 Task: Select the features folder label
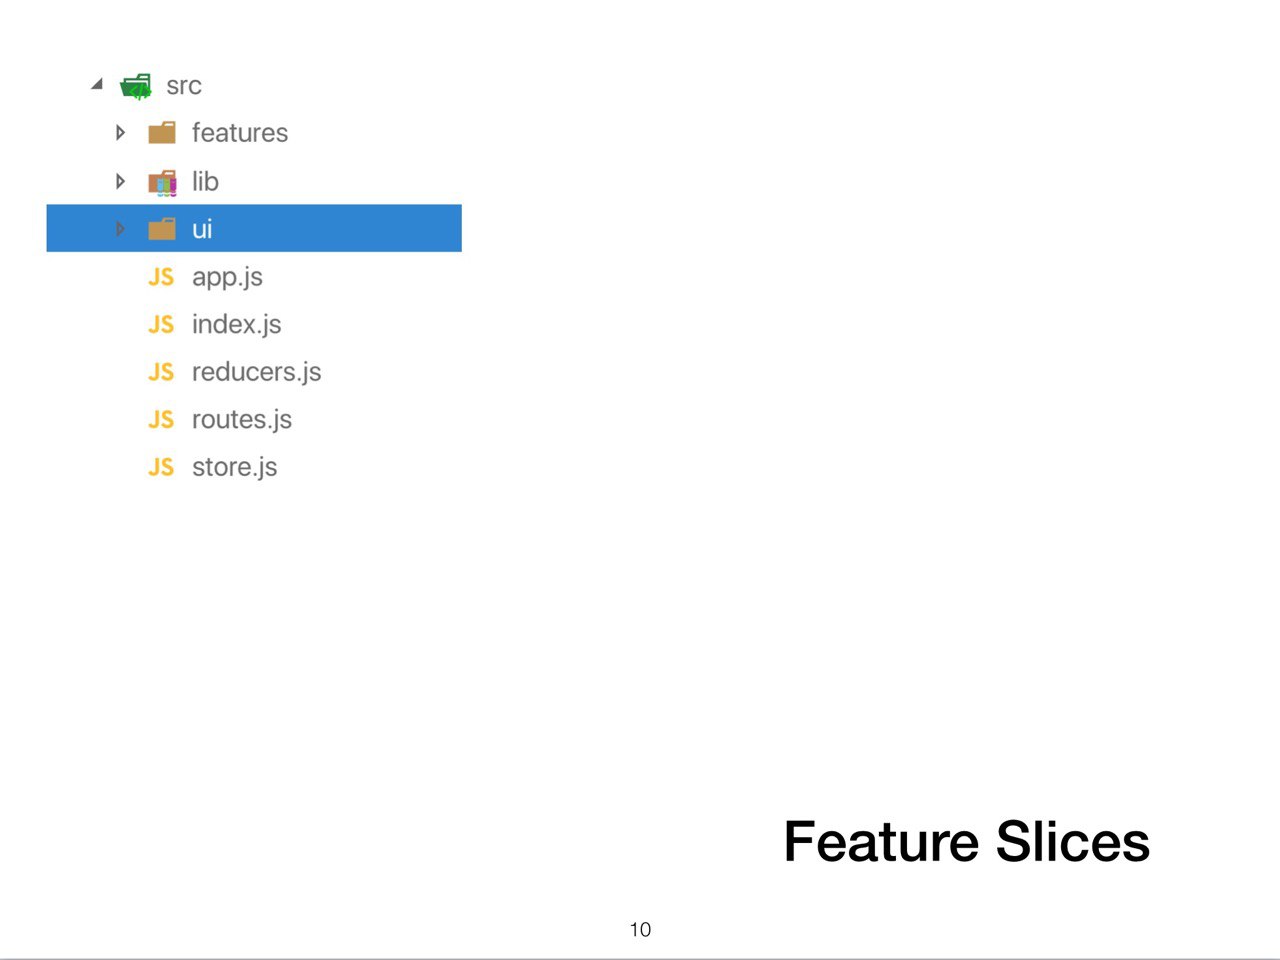click(240, 132)
